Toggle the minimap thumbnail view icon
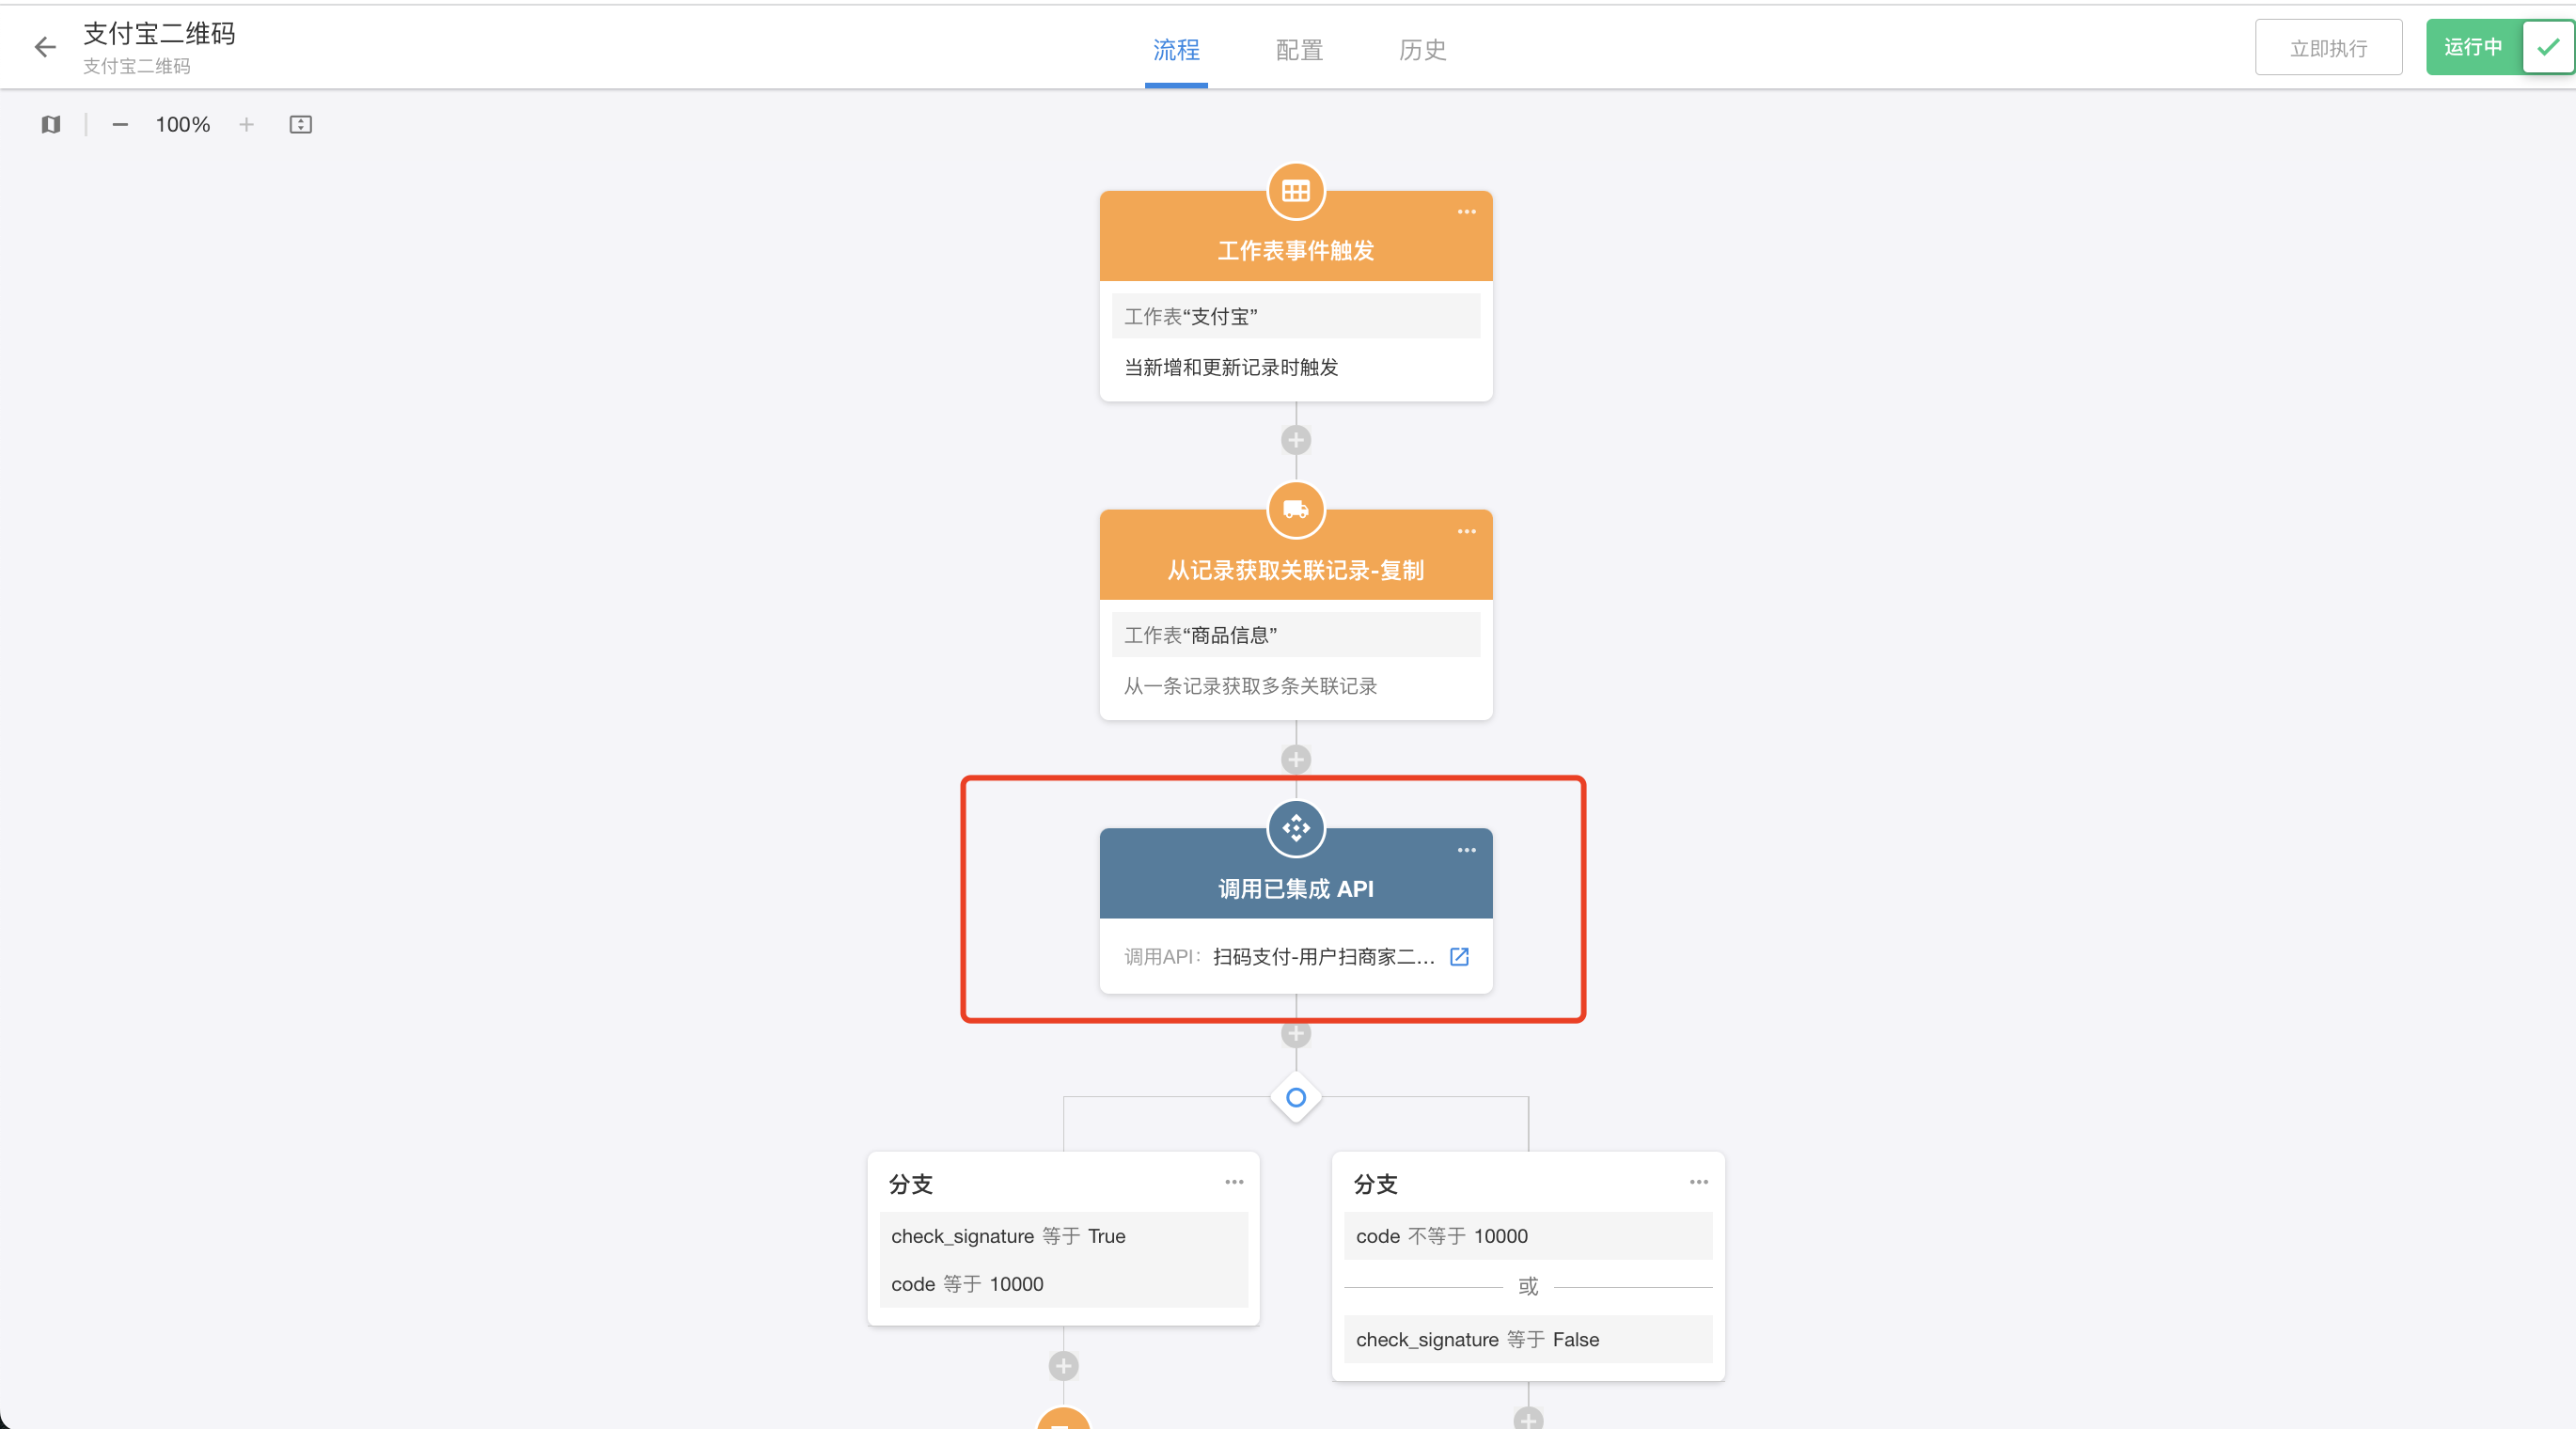2576x1429 pixels. tap(51, 124)
